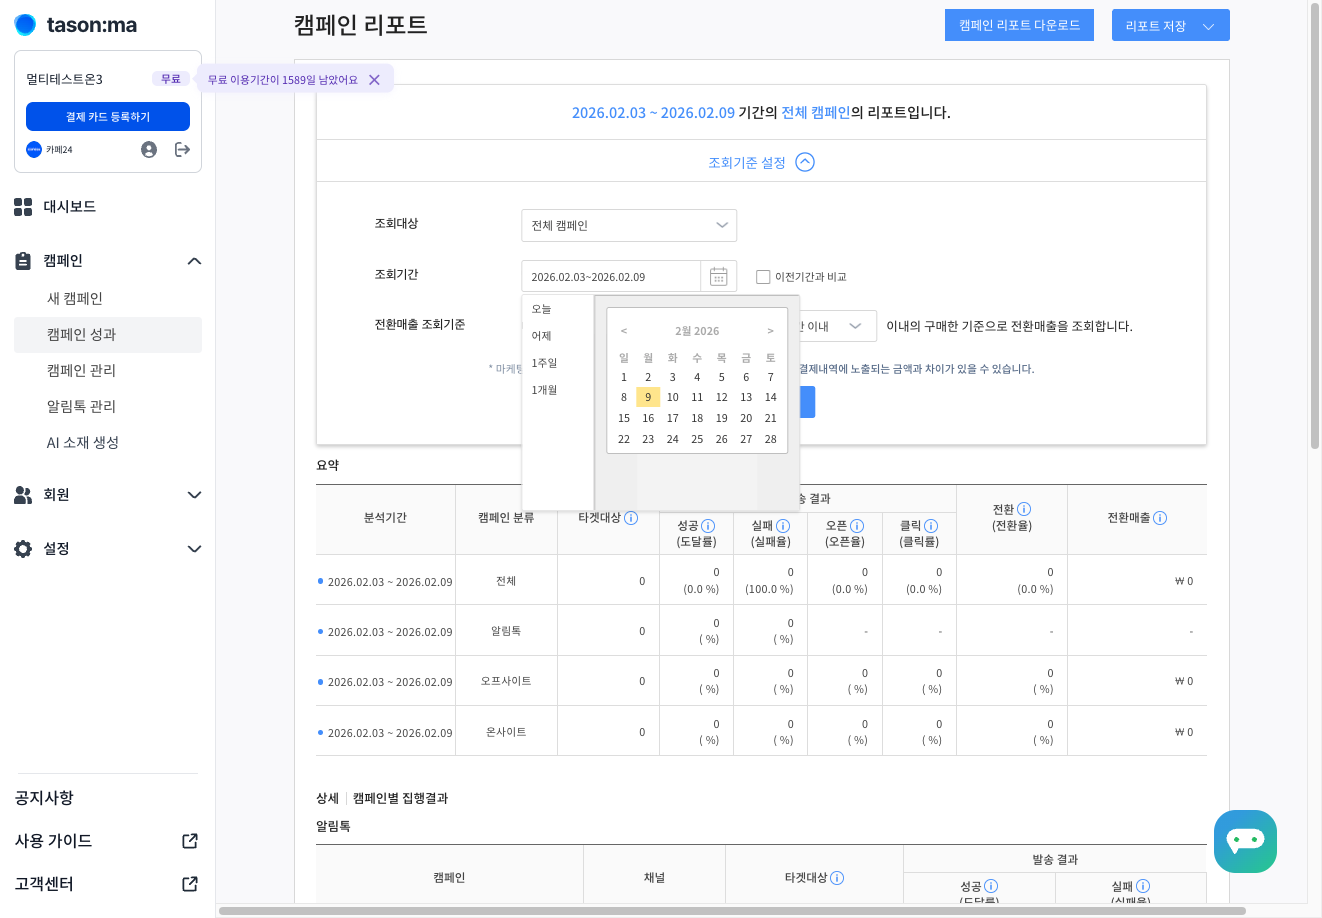Click info icon next to 타겟대상 in 알림톡 table
The width and height of the screenshot is (1322, 918).
(837, 878)
